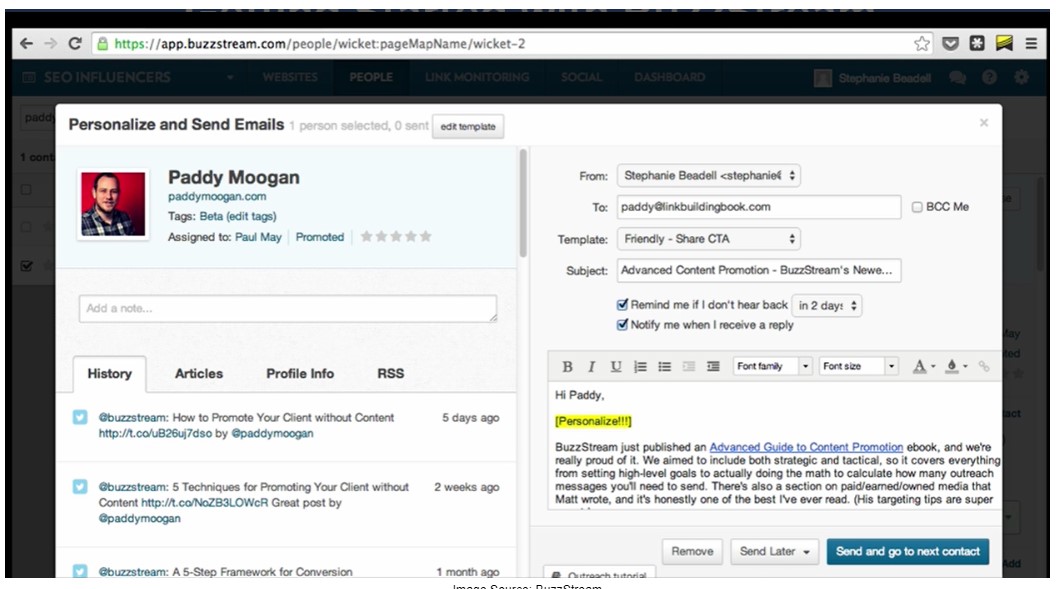Open 'Advanced Guide to Content Promotion' link
Screen dimensions: 1056x589
pyautogui.click(x=806, y=447)
